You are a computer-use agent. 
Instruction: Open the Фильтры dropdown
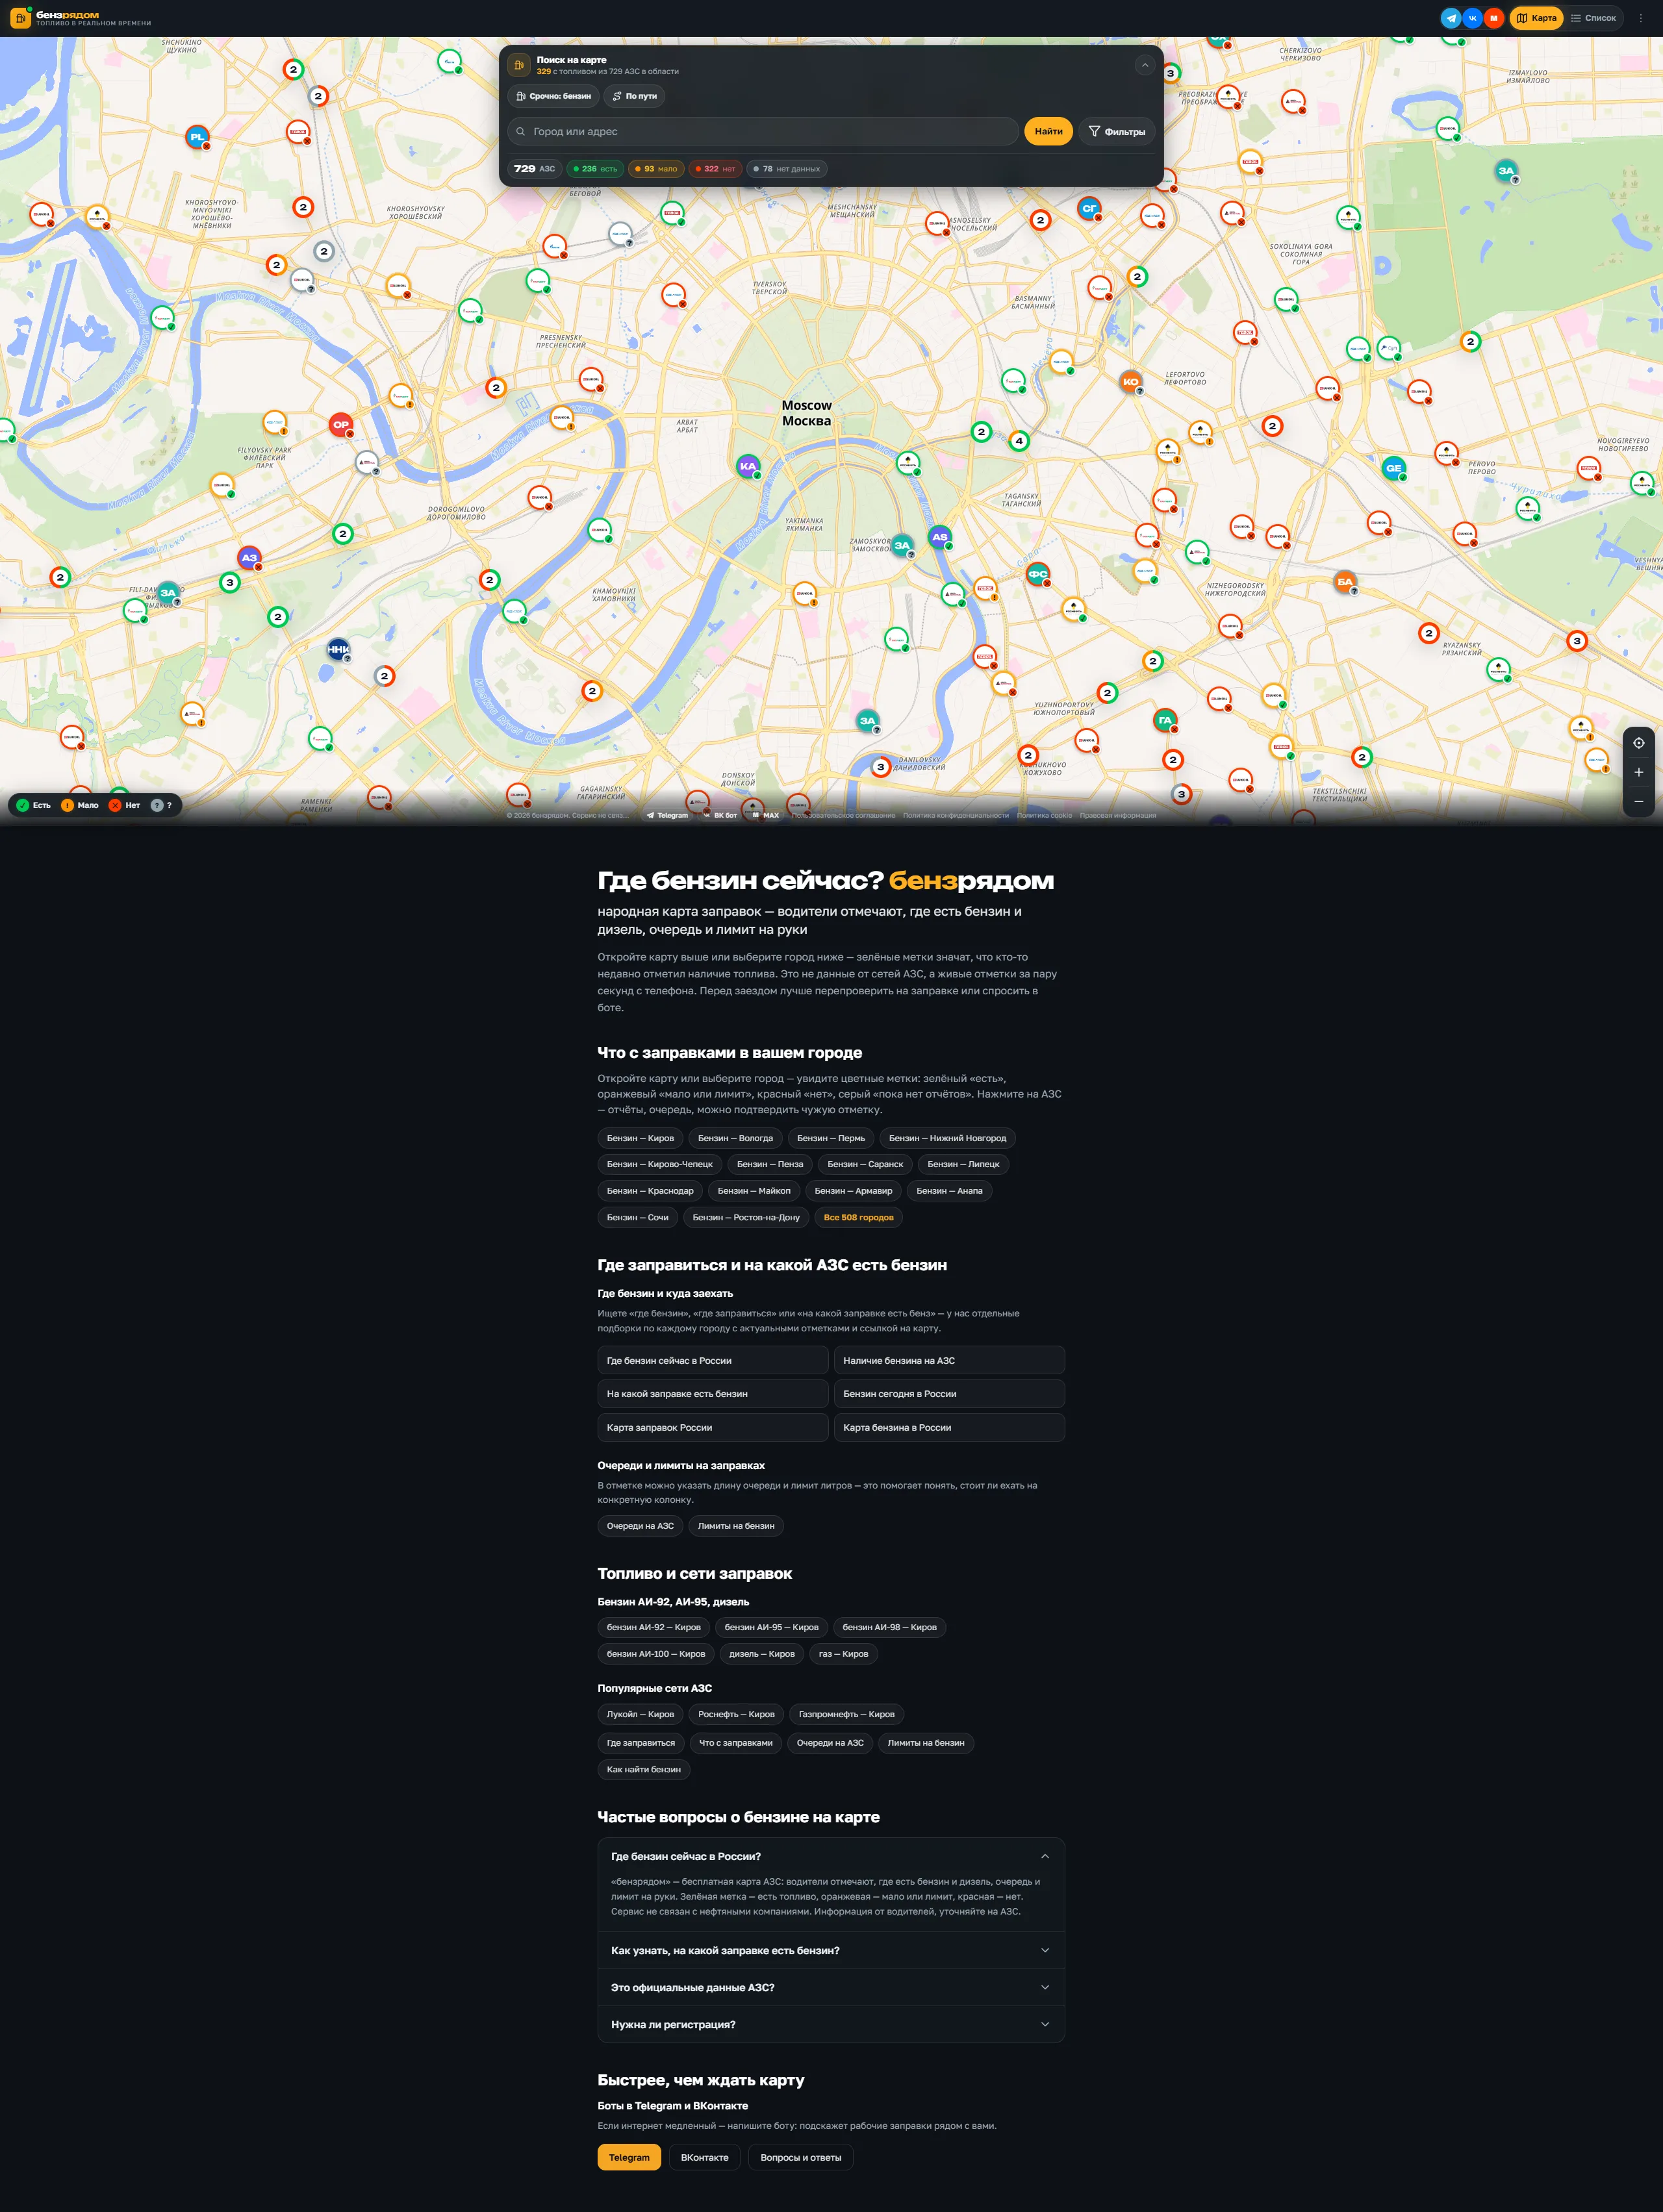(x=1116, y=131)
